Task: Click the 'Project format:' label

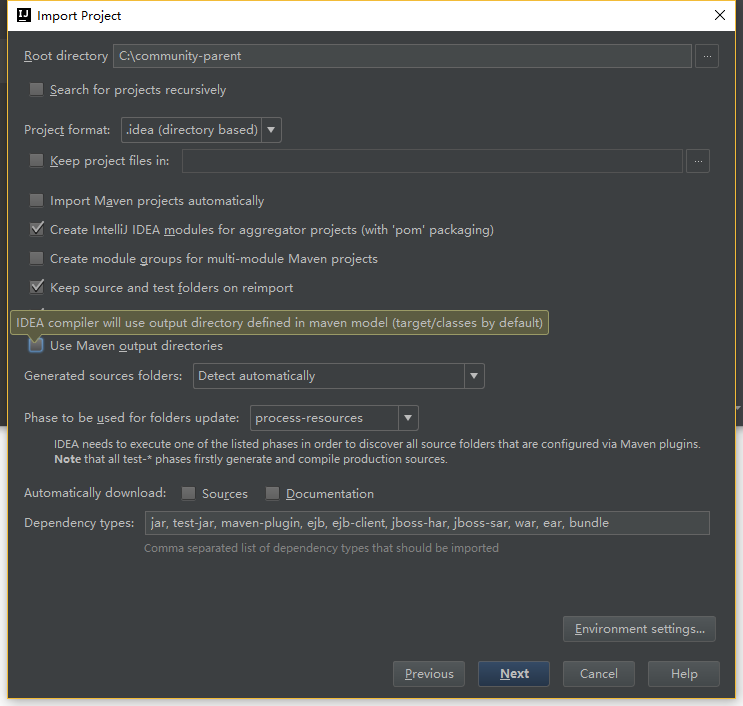Action: 67,130
